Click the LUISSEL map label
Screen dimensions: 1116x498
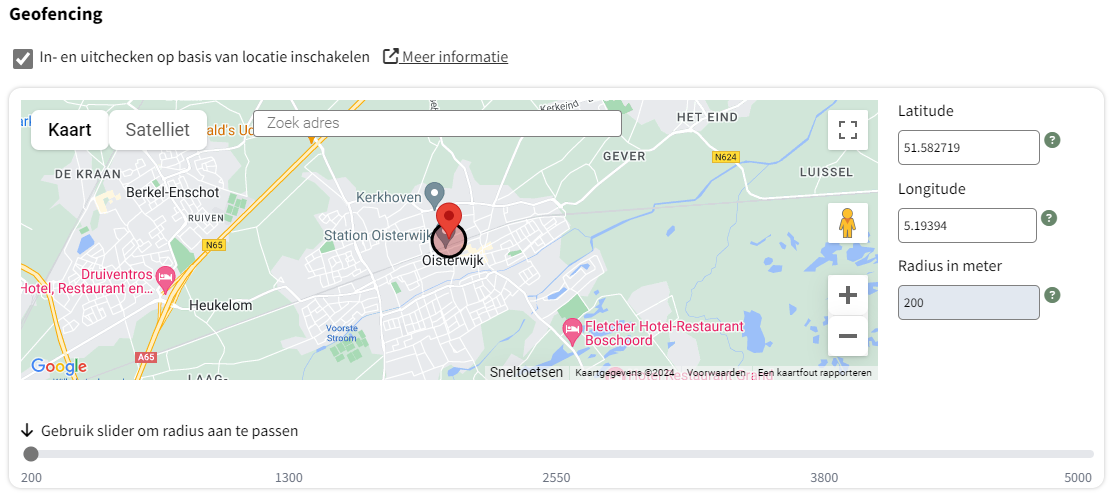[x=826, y=171]
